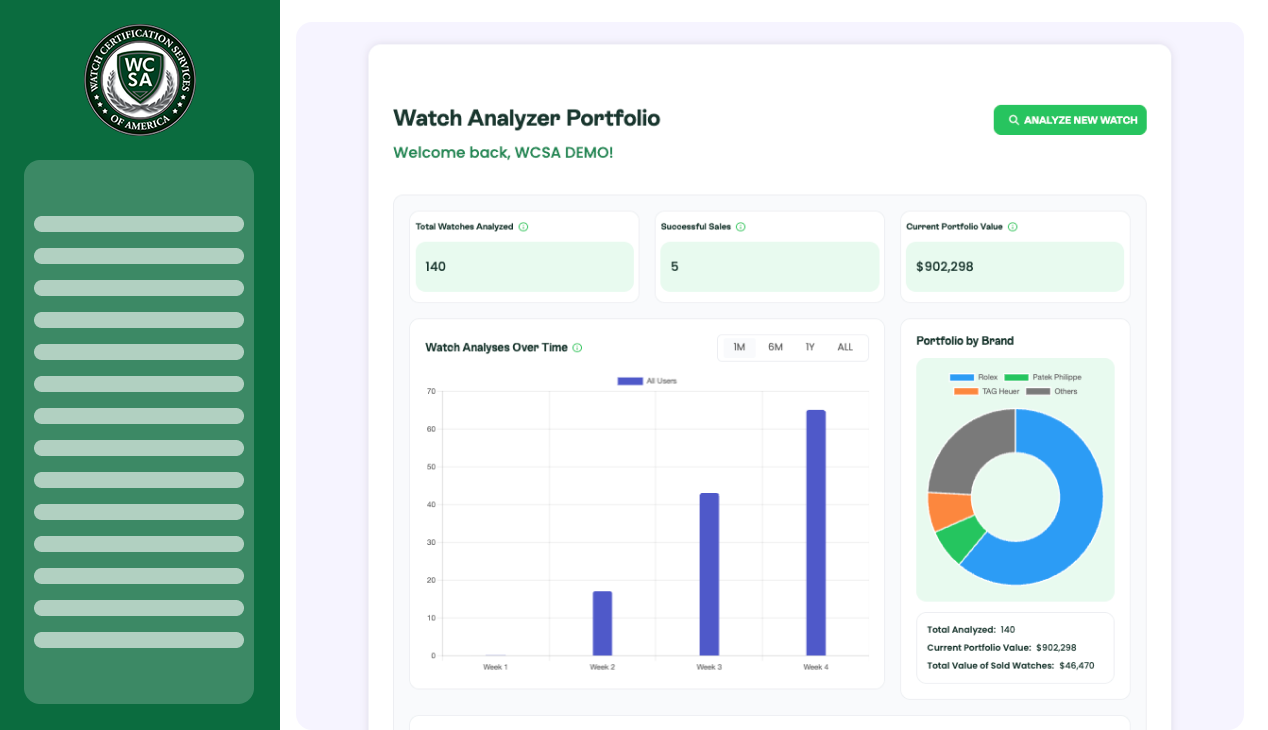
Task: Toggle Rolex in the brand legend
Action: (x=974, y=377)
